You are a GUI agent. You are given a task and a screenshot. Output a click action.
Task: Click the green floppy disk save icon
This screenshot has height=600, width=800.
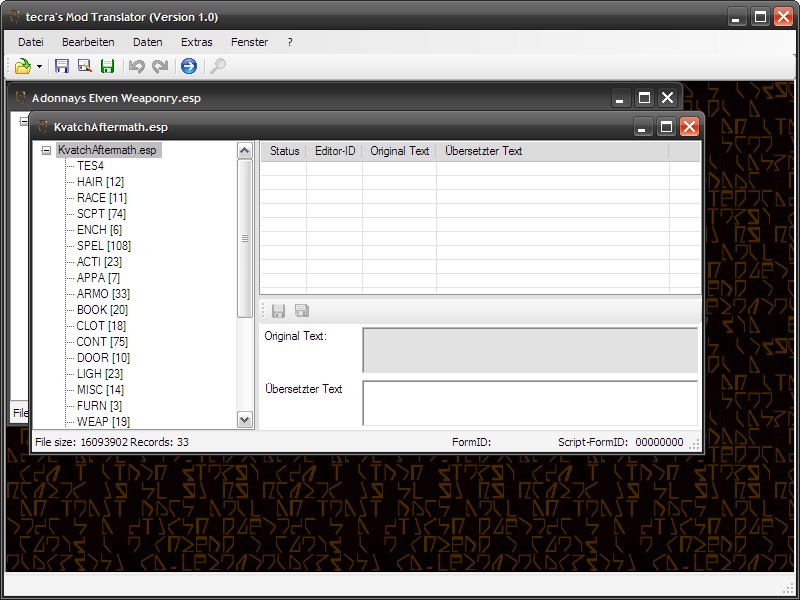point(107,66)
